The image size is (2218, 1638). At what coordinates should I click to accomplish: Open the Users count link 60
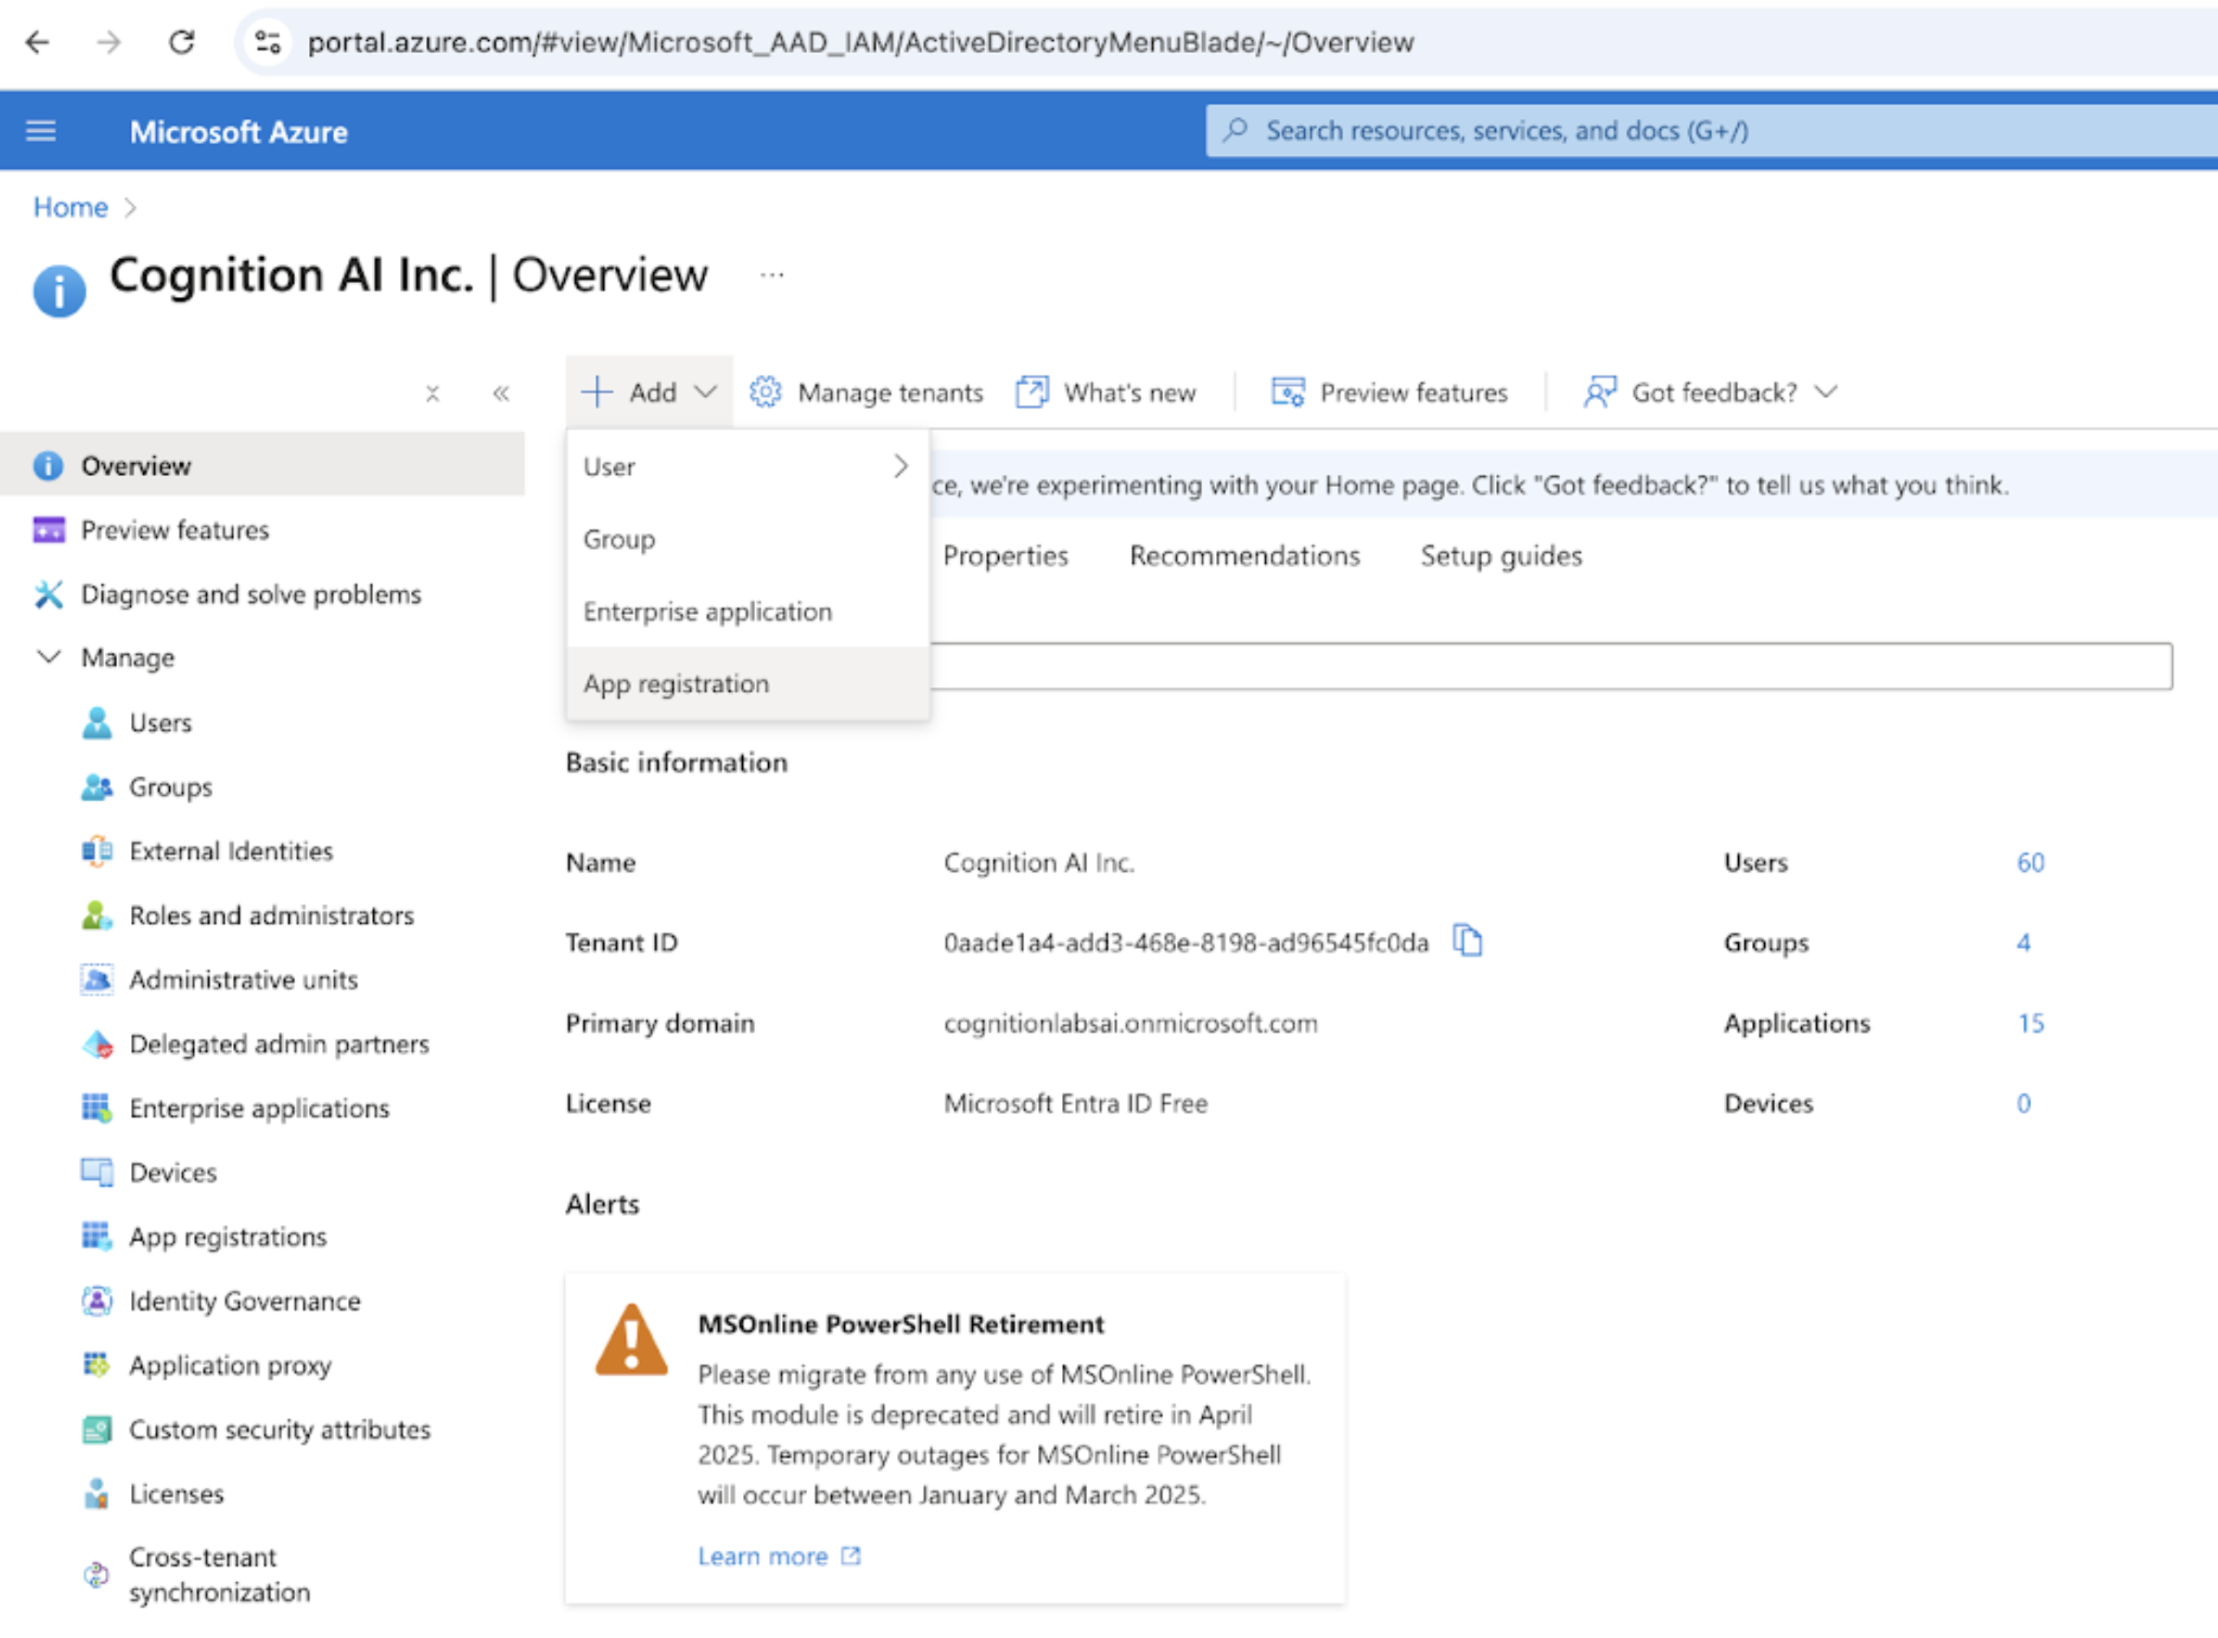point(2030,862)
